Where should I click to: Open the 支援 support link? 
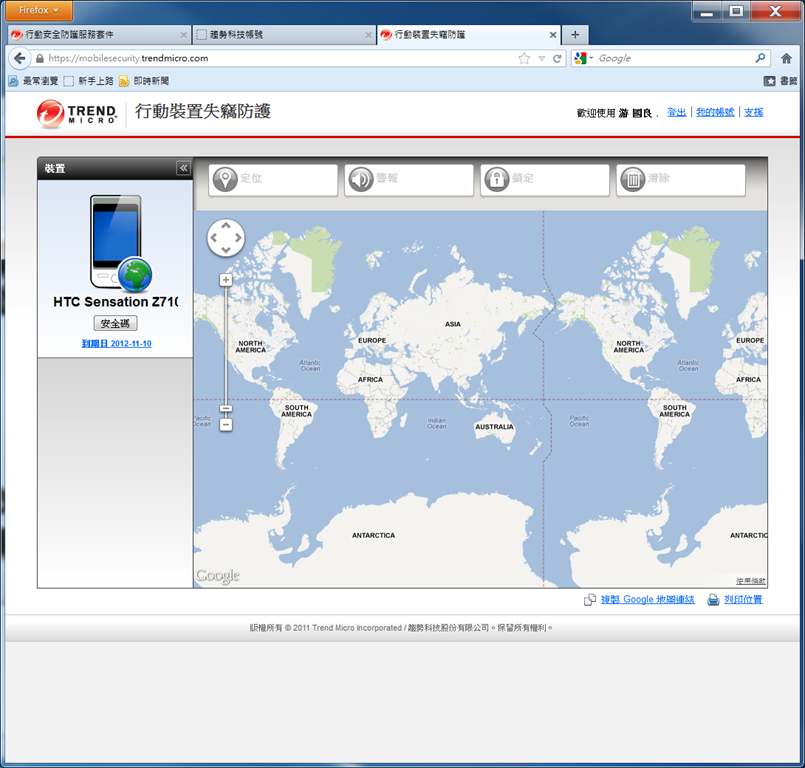click(x=754, y=112)
